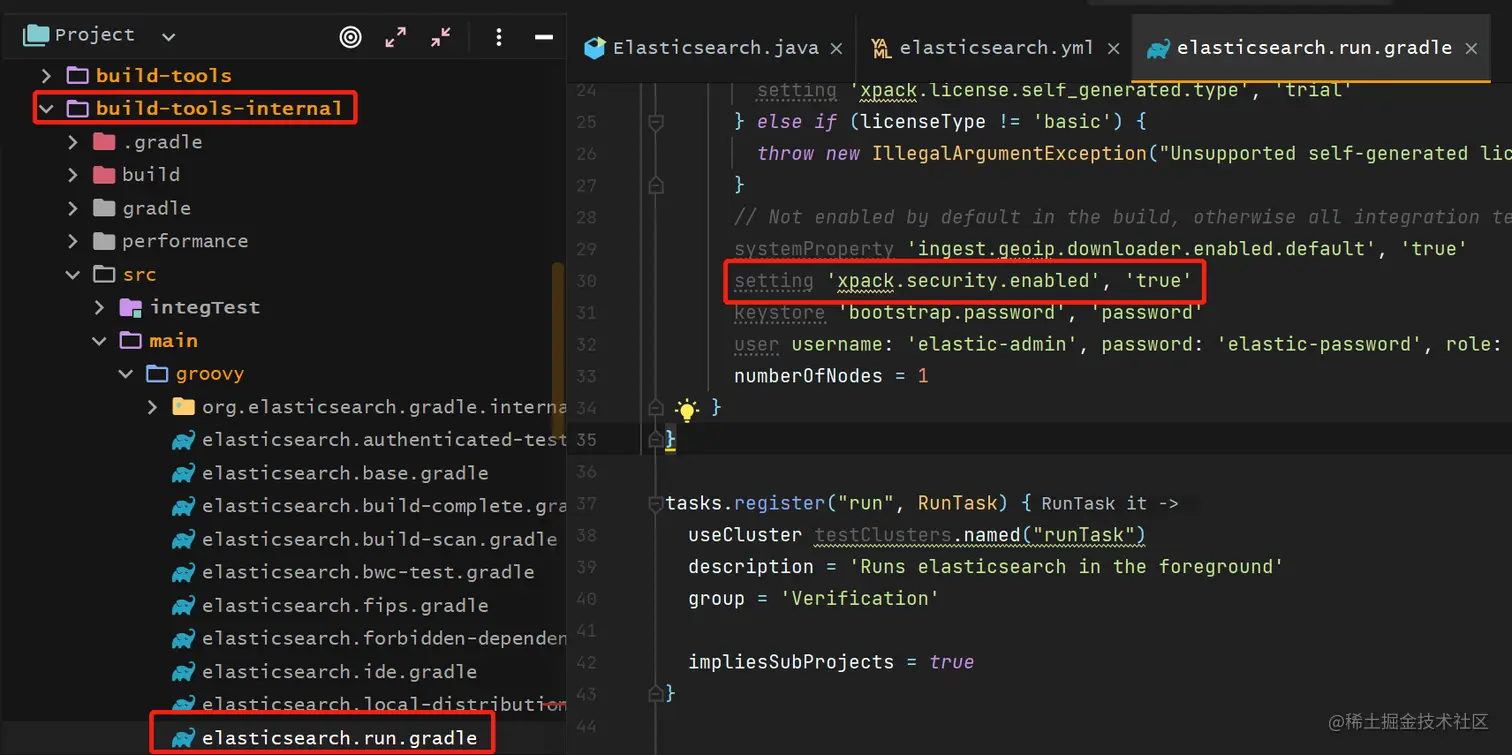Close the elasticsearch.run.gradle tab
Image resolution: width=1512 pixels, height=755 pixels.
(x=1471, y=48)
